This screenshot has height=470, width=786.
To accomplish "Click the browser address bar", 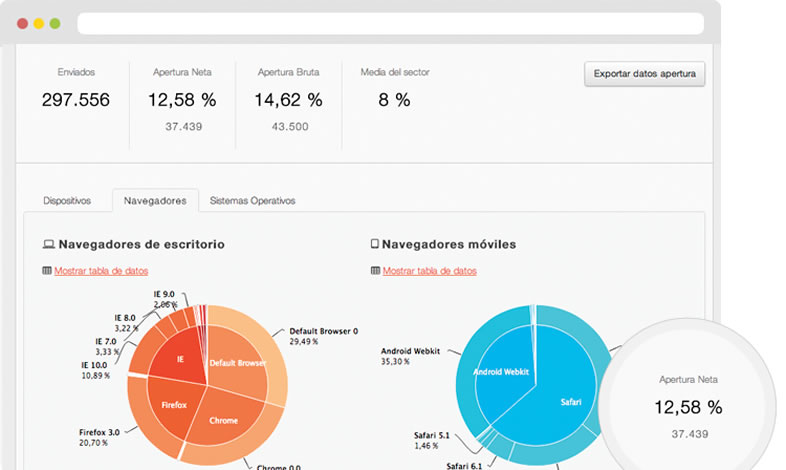I will coord(390,24).
